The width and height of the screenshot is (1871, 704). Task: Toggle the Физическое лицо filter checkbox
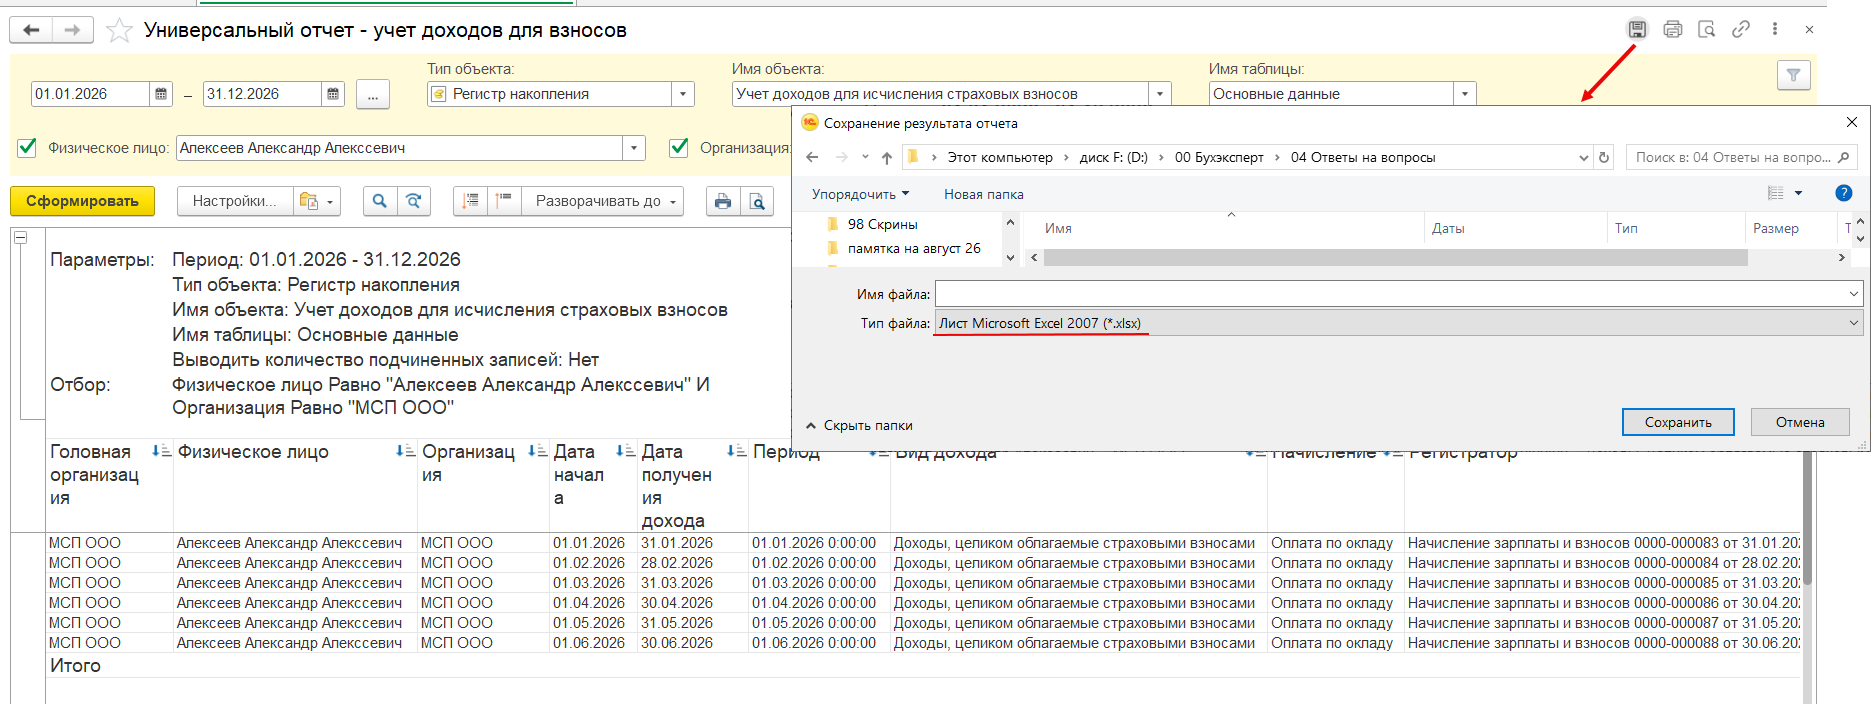[27, 148]
